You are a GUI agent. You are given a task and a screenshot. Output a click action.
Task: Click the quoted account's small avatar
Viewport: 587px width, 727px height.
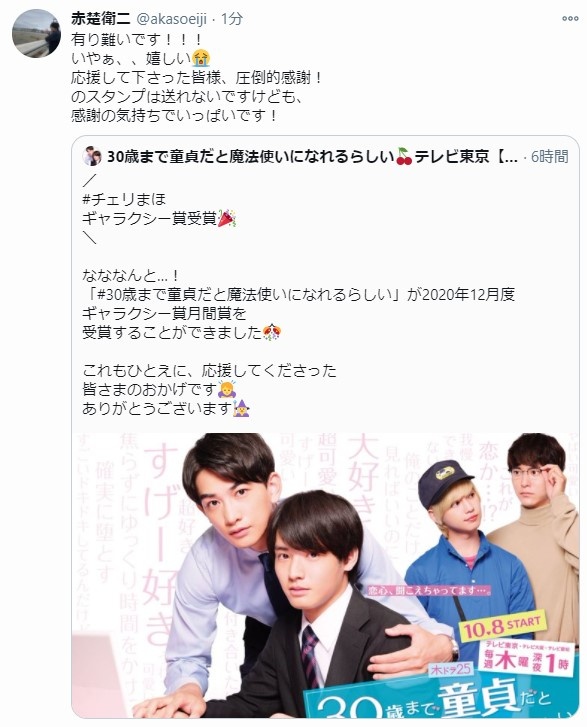pos(92,156)
